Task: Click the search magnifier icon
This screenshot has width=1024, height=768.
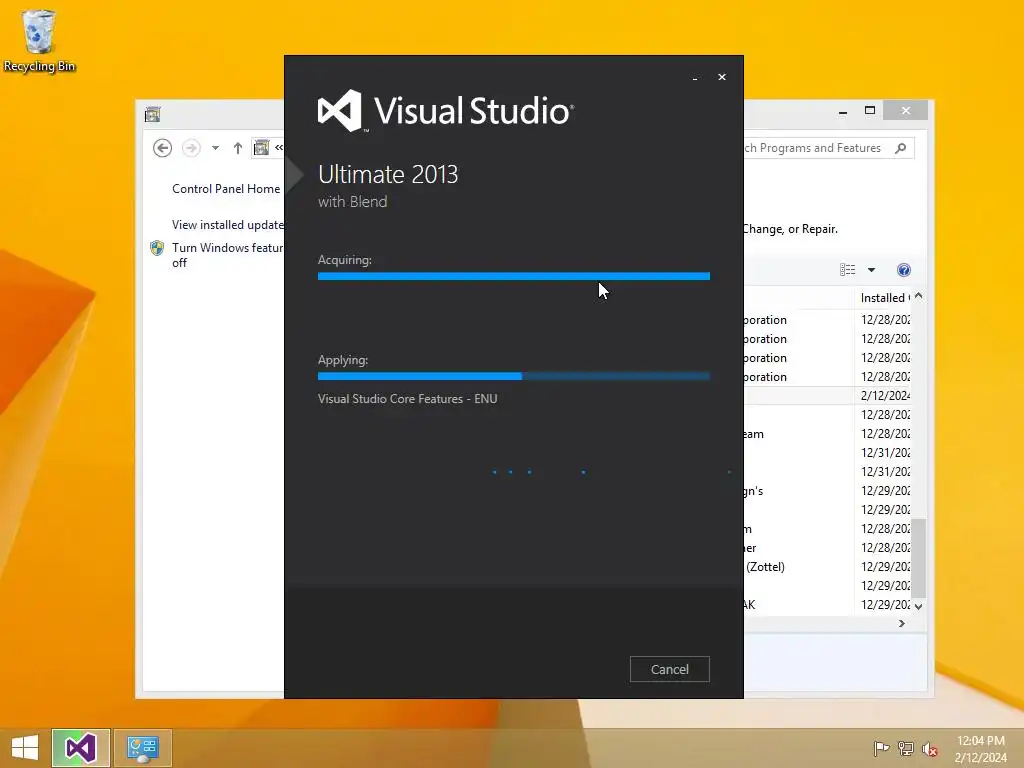Action: tap(901, 148)
